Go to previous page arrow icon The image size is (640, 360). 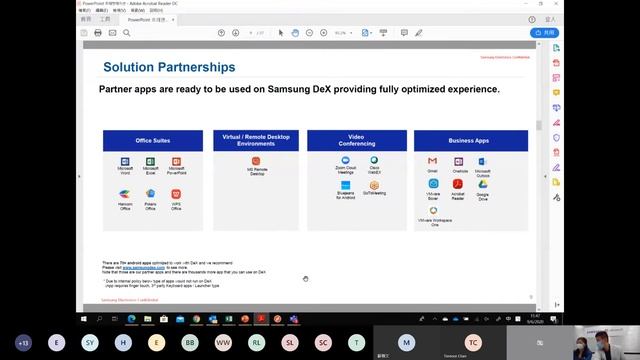221,33
